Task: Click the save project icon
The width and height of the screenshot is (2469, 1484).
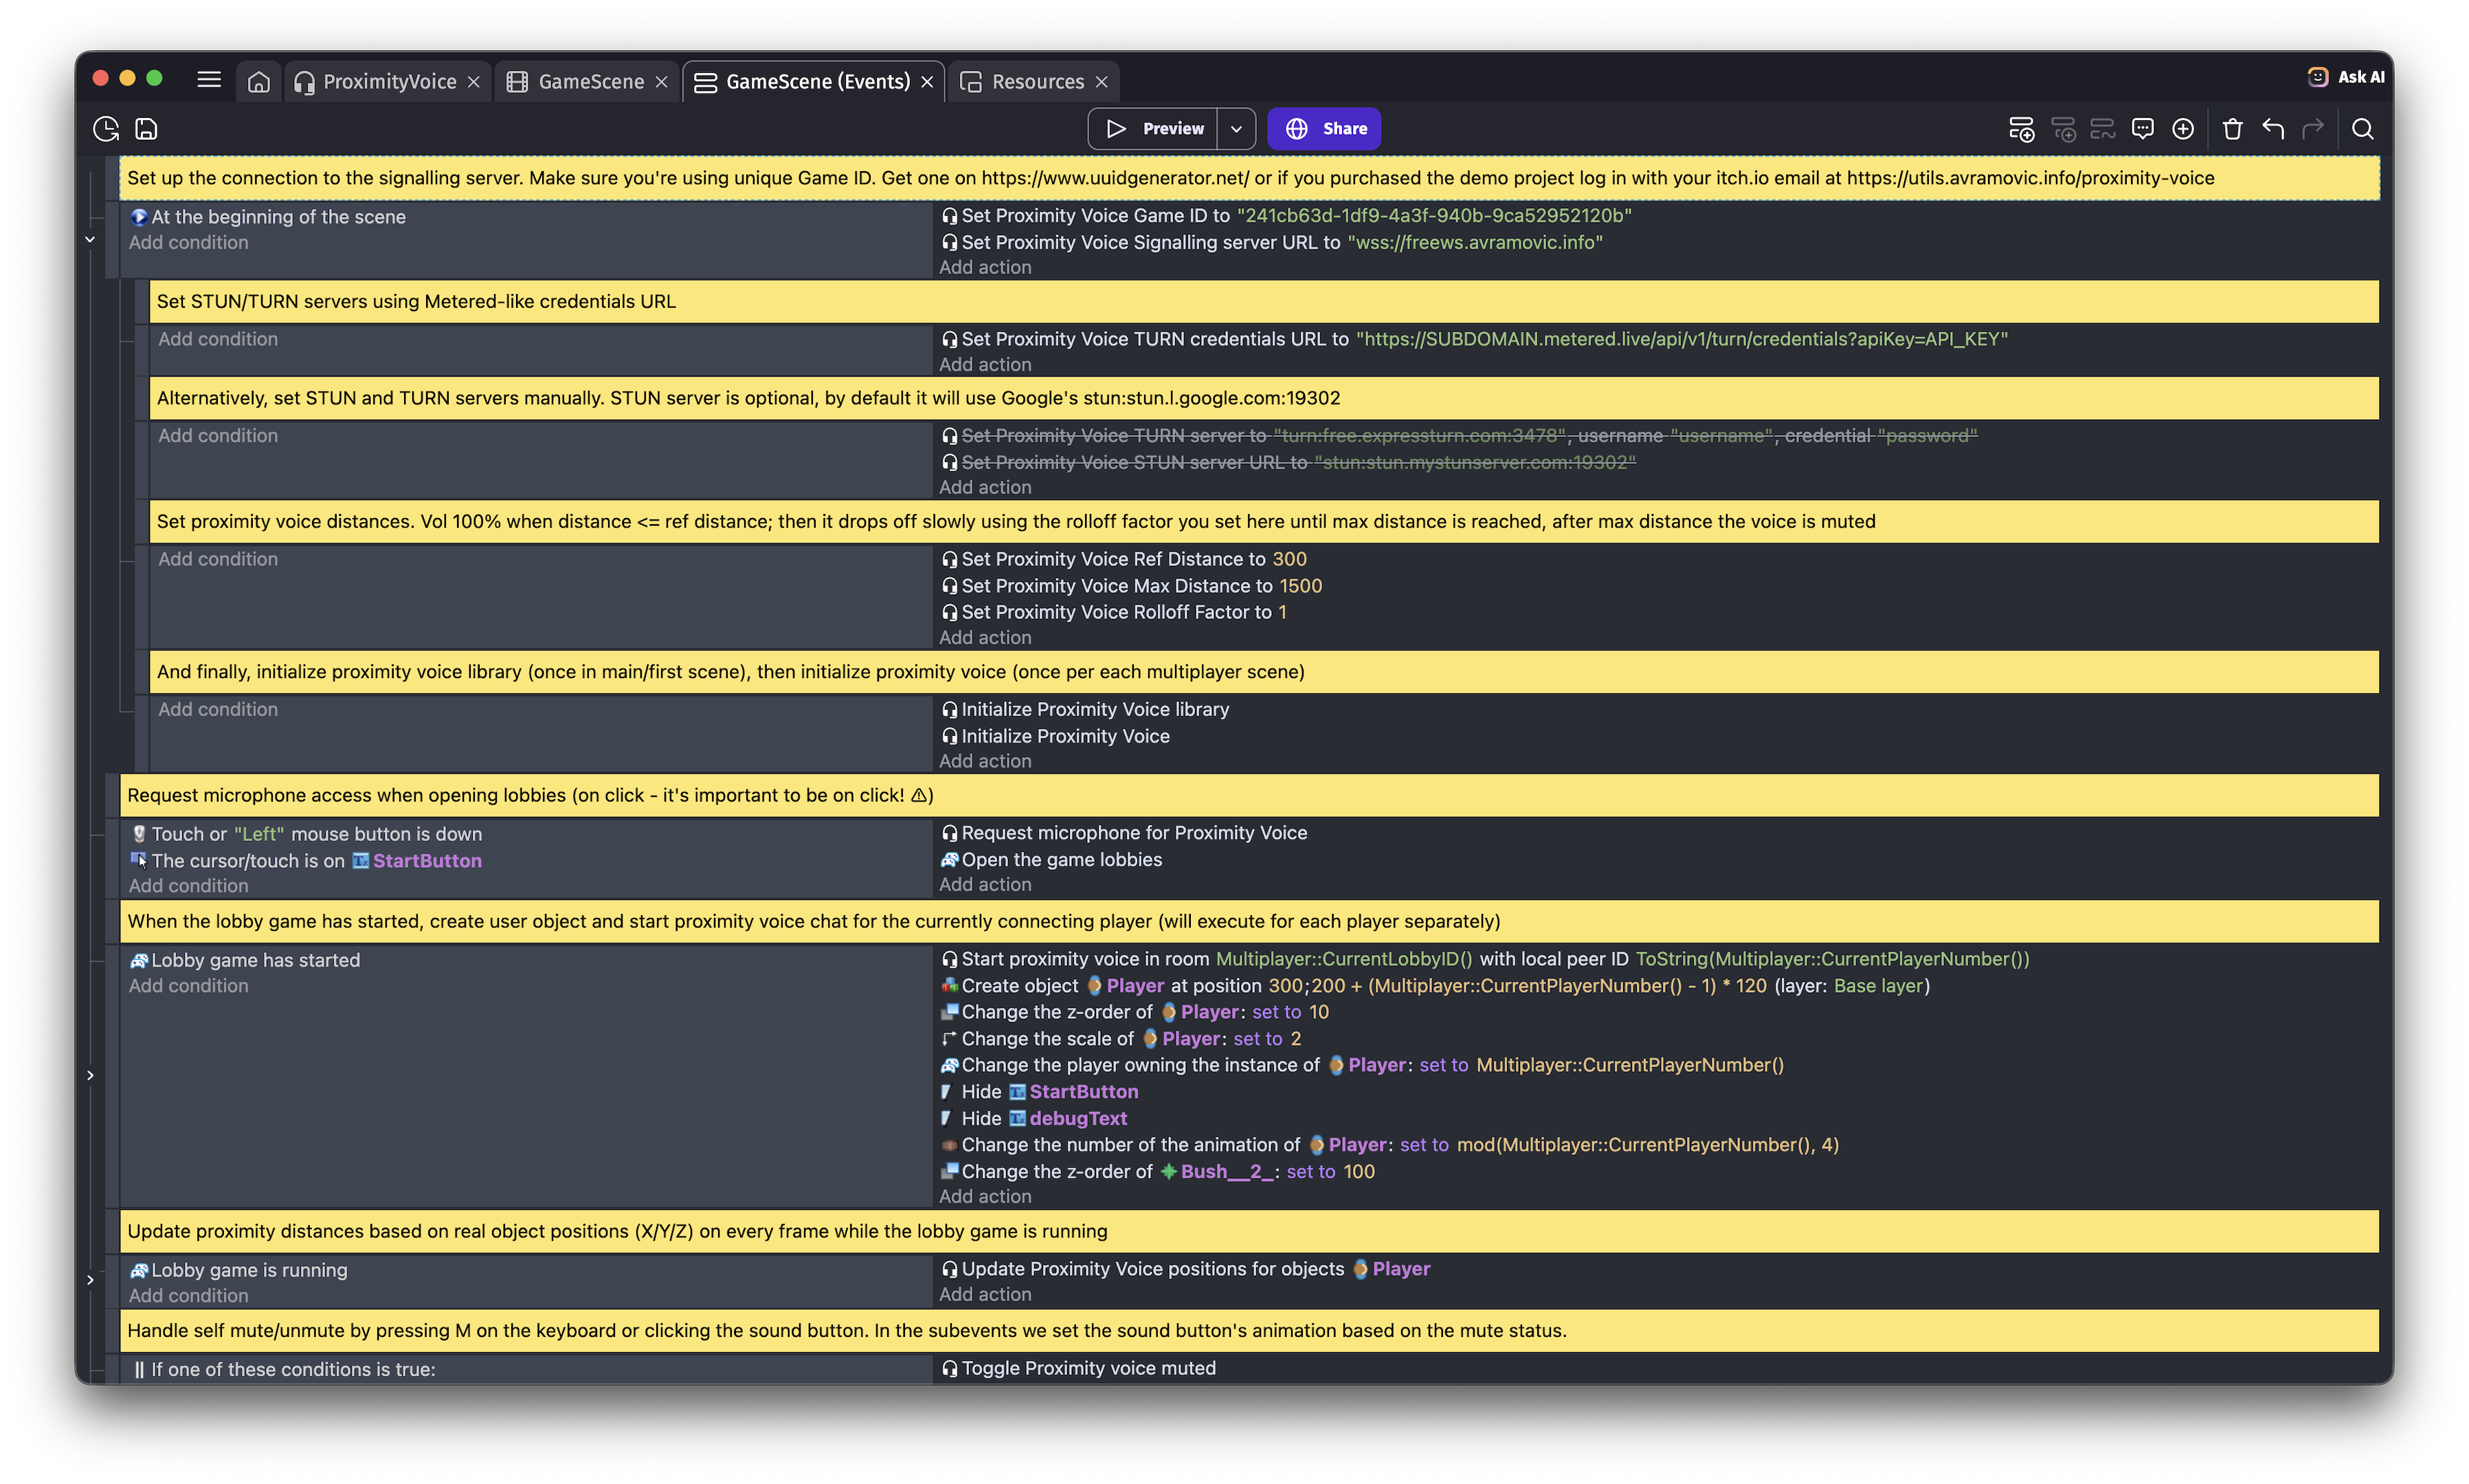Action: (147, 129)
